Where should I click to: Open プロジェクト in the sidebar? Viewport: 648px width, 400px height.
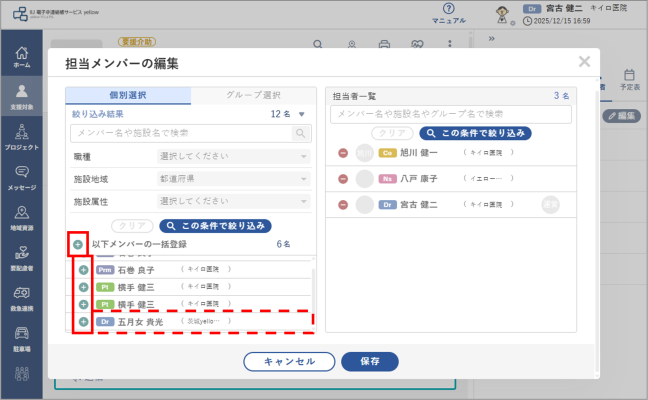tap(21, 138)
